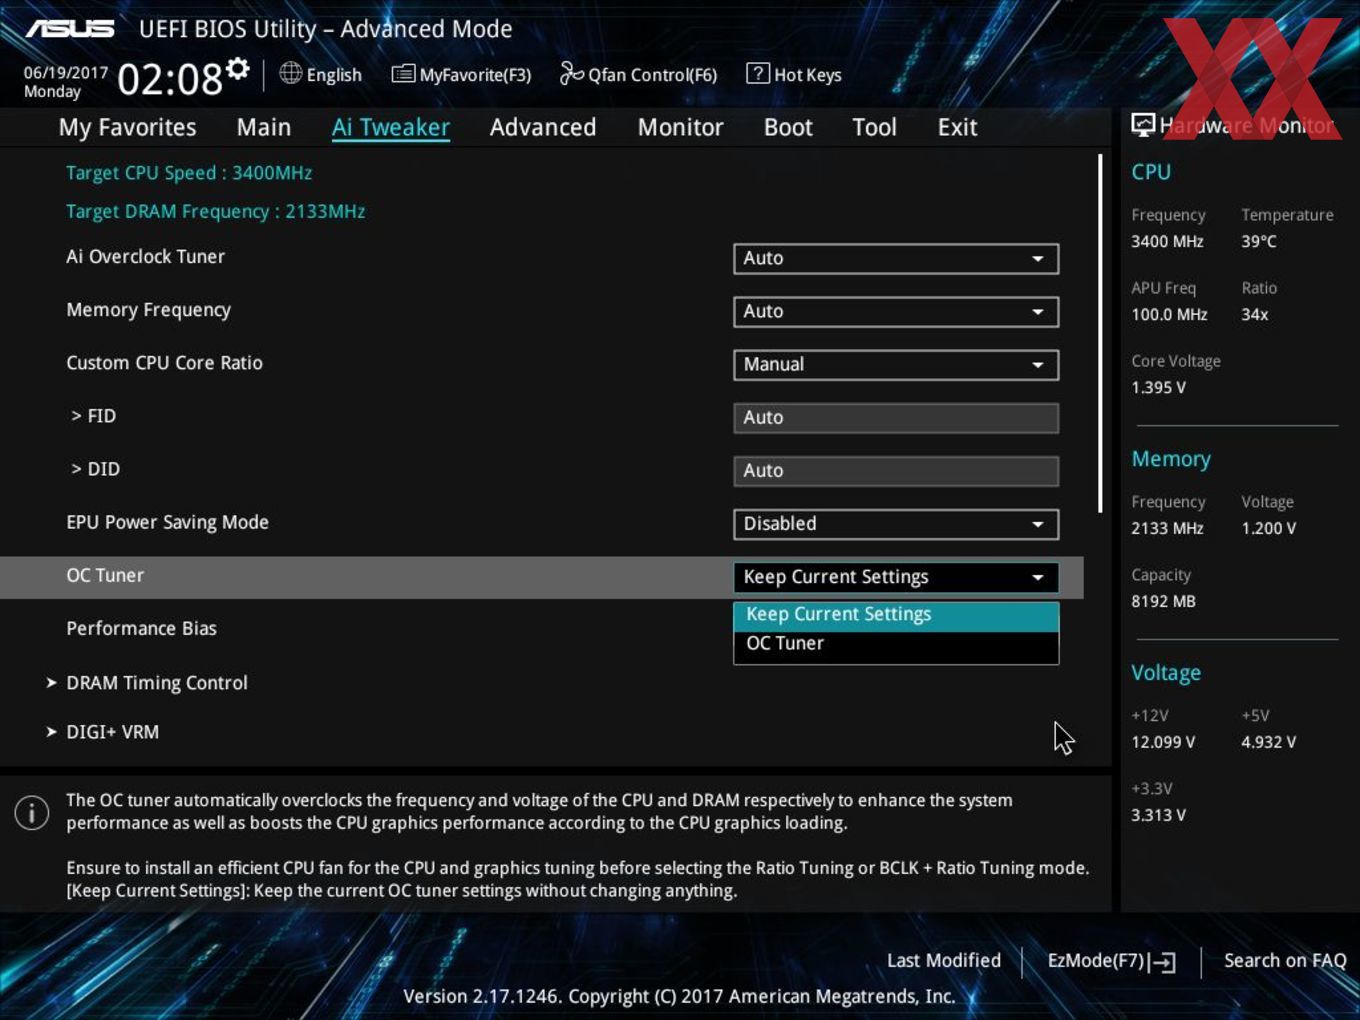Click the Core Voltage value 1.395 V
The width and height of the screenshot is (1360, 1020).
click(1158, 387)
